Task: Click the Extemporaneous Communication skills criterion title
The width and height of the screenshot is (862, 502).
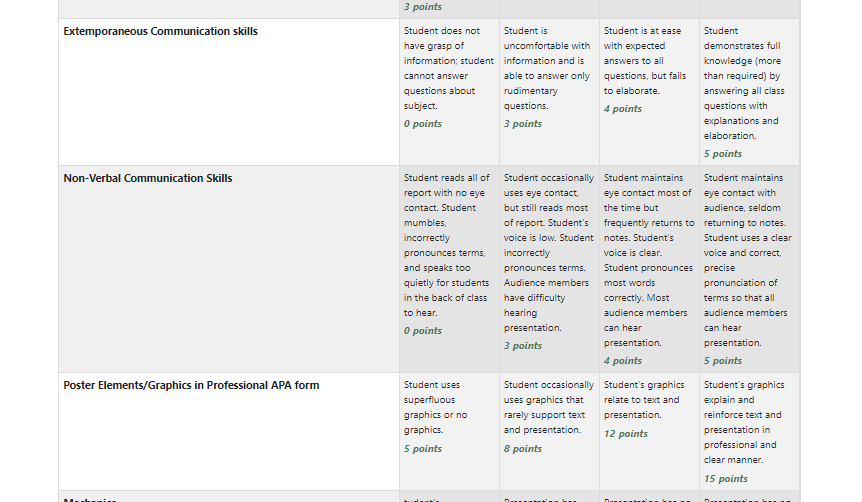Action: 161,31
